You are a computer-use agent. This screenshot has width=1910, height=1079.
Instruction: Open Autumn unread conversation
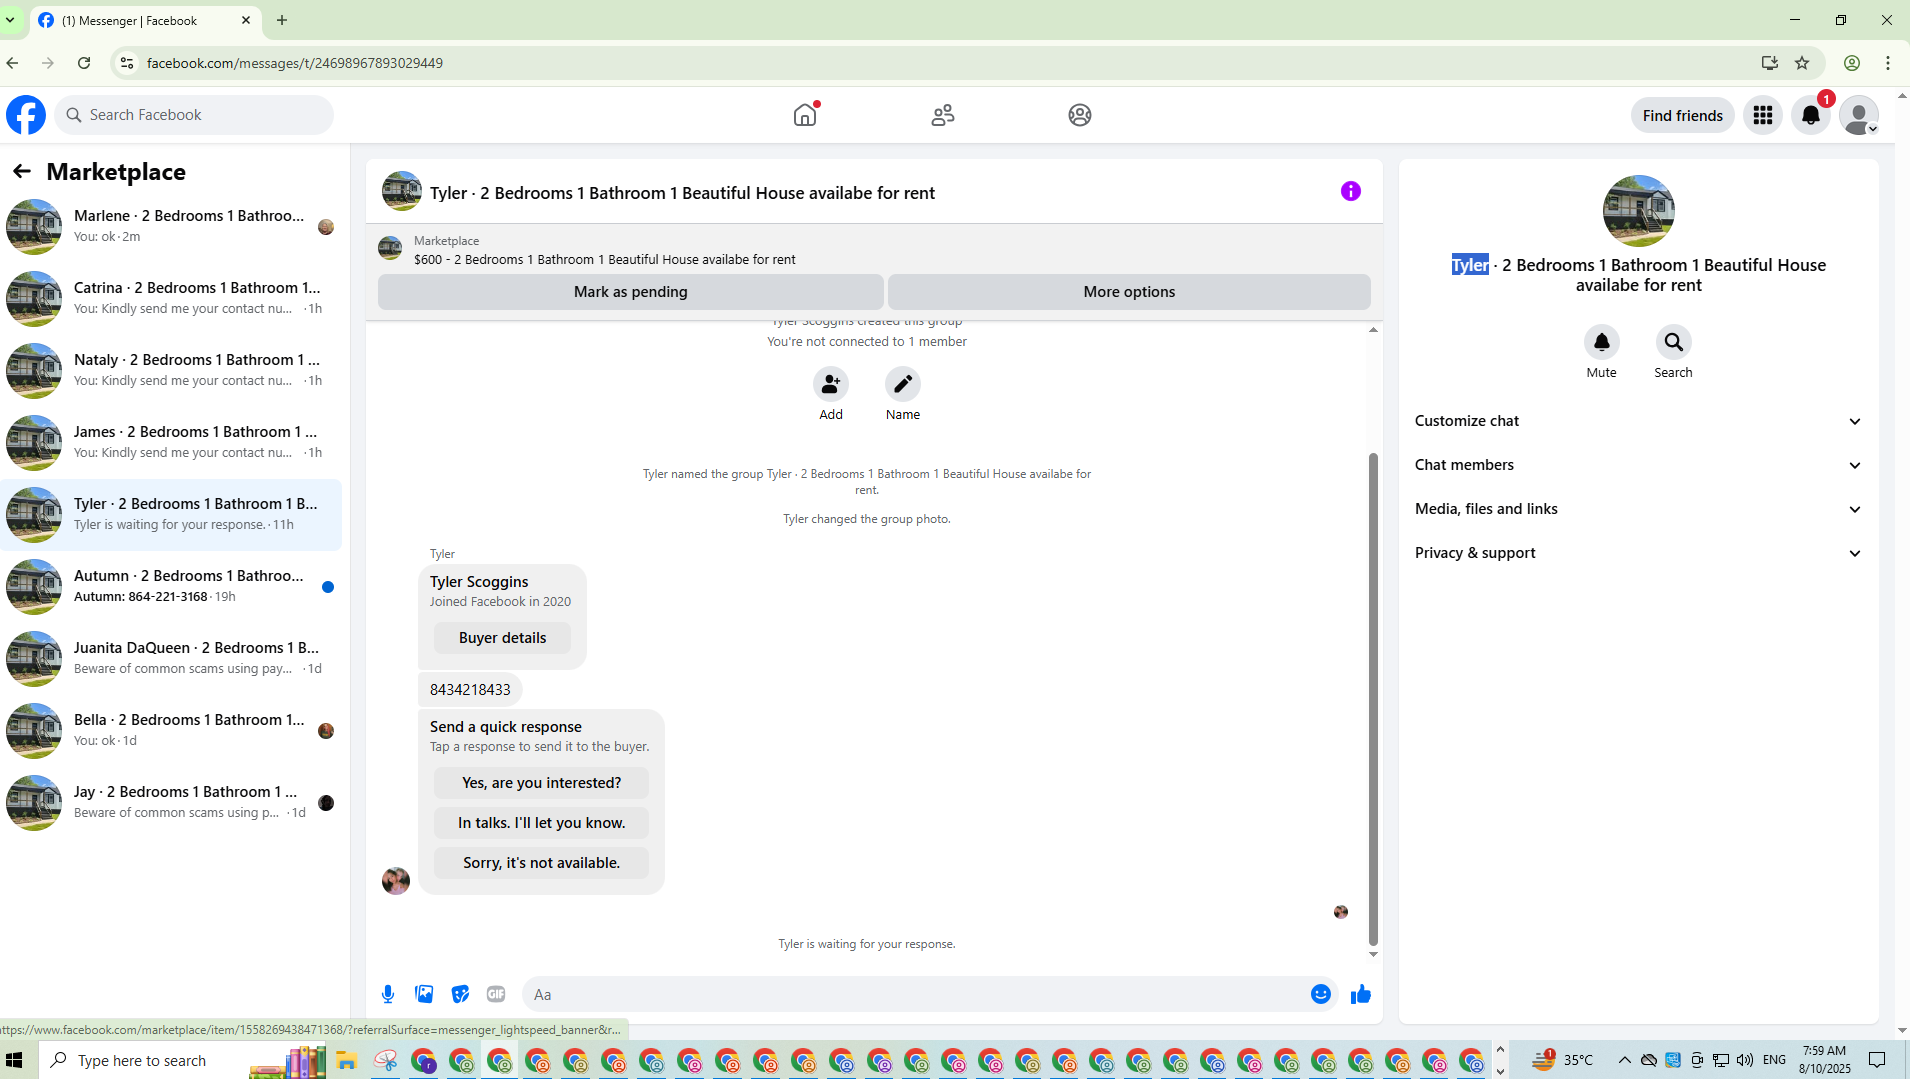click(171, 586)
